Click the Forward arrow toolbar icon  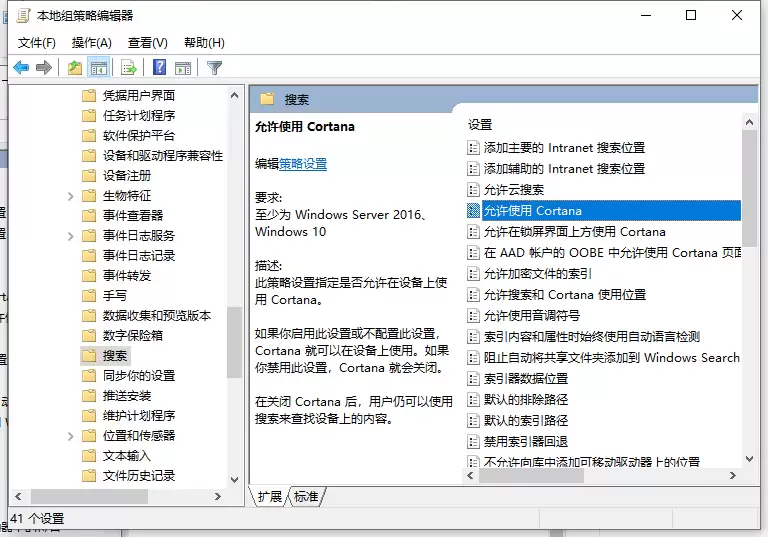(44, 68)
